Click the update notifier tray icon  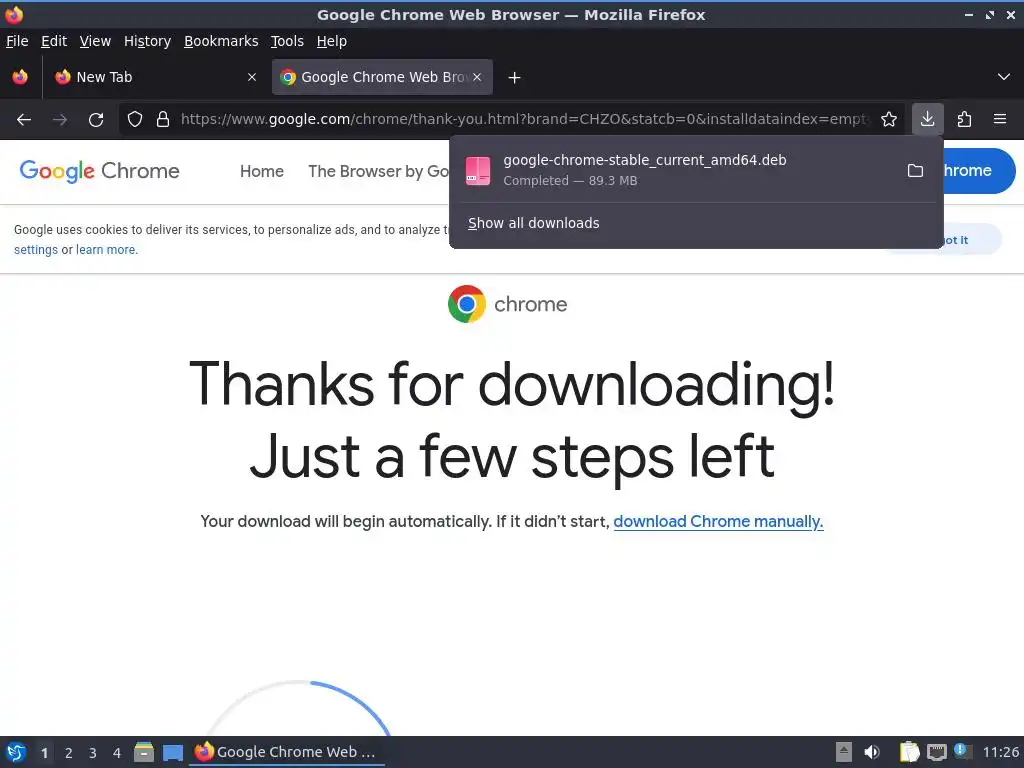(963, 751)
